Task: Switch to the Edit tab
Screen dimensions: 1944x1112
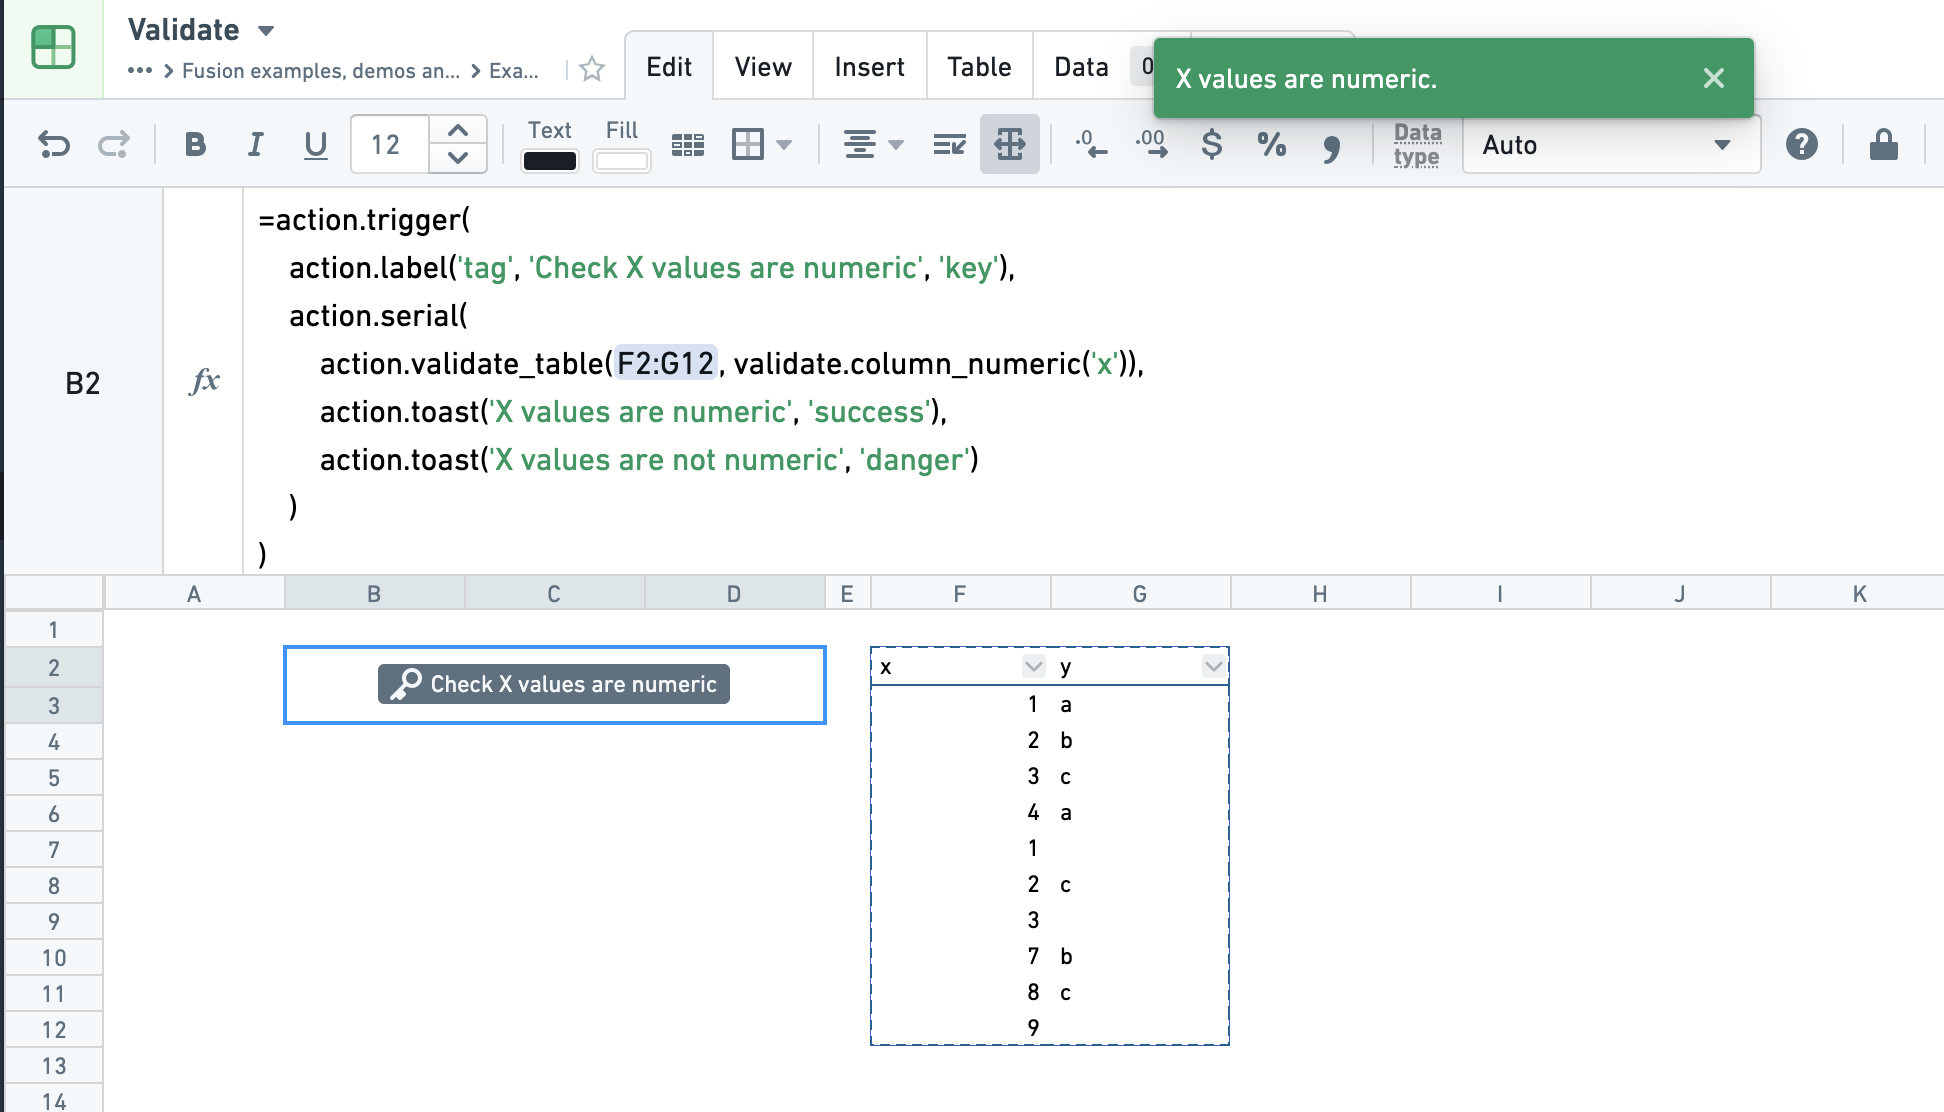Action: coord(669,67)
